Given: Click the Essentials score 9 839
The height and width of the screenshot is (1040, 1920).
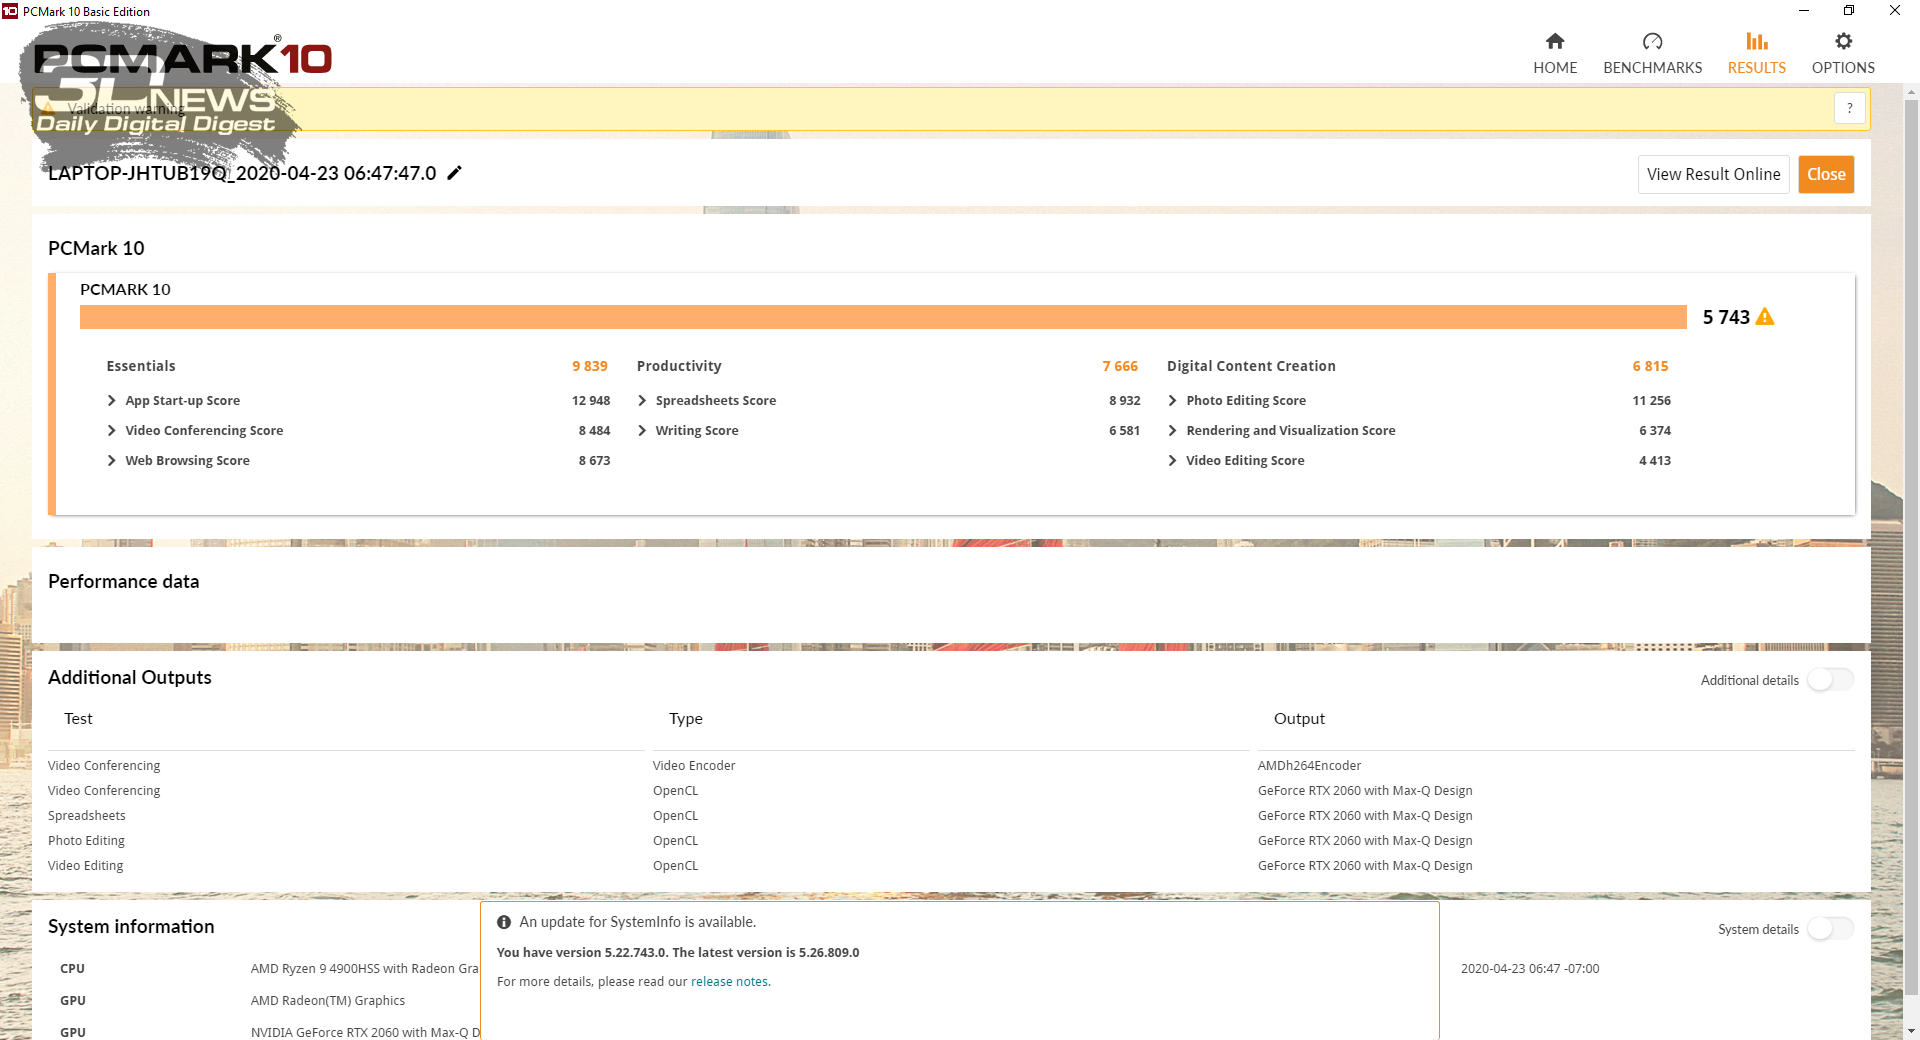Looking at the screenshot, I should tap(590, 367).
